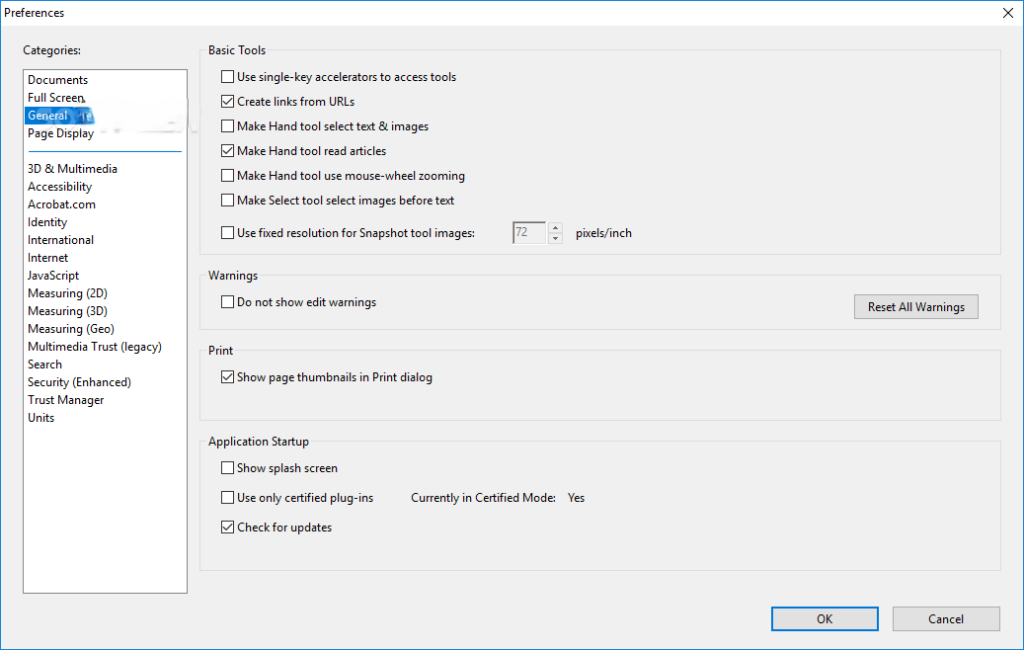1024x650 pixels.
Task: Select Measuring (2D) category
Action: click(x=67, y=293)
